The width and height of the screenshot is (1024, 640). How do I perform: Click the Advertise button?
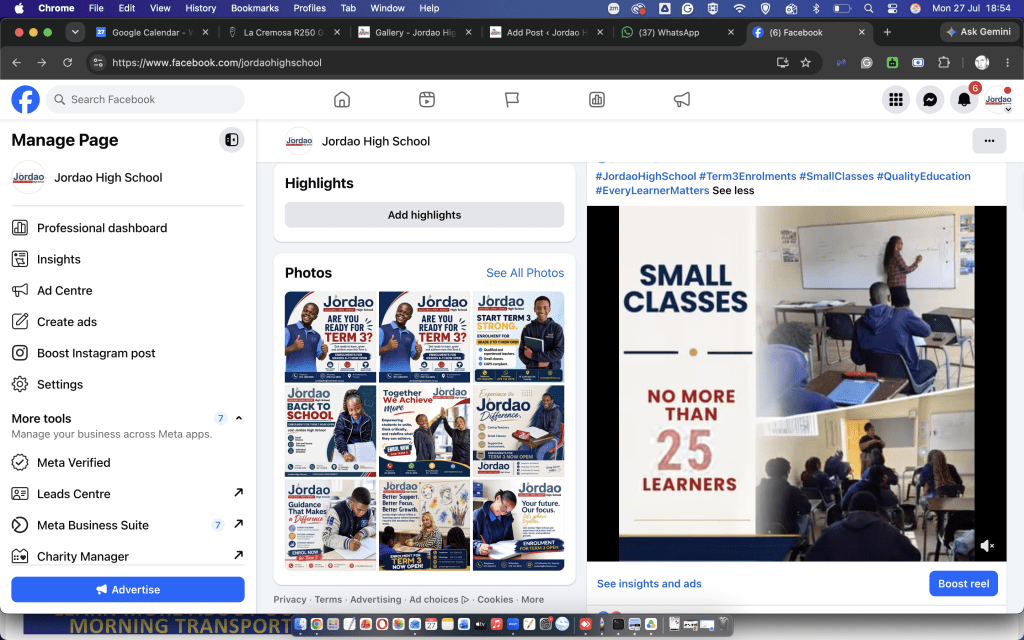(128, 589)
